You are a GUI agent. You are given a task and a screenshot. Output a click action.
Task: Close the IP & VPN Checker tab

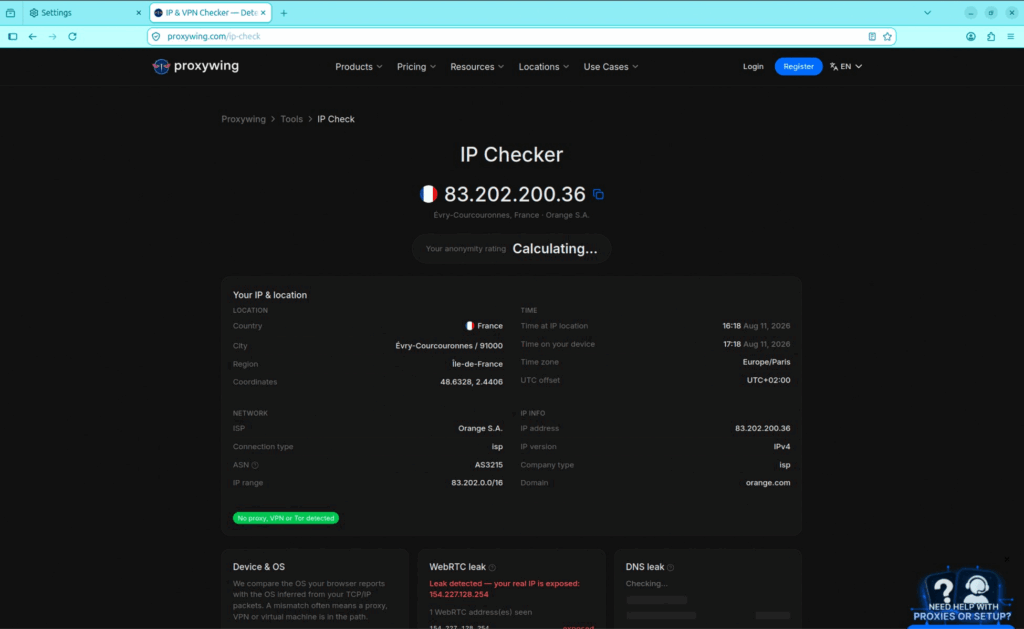(x=263, y=13)
